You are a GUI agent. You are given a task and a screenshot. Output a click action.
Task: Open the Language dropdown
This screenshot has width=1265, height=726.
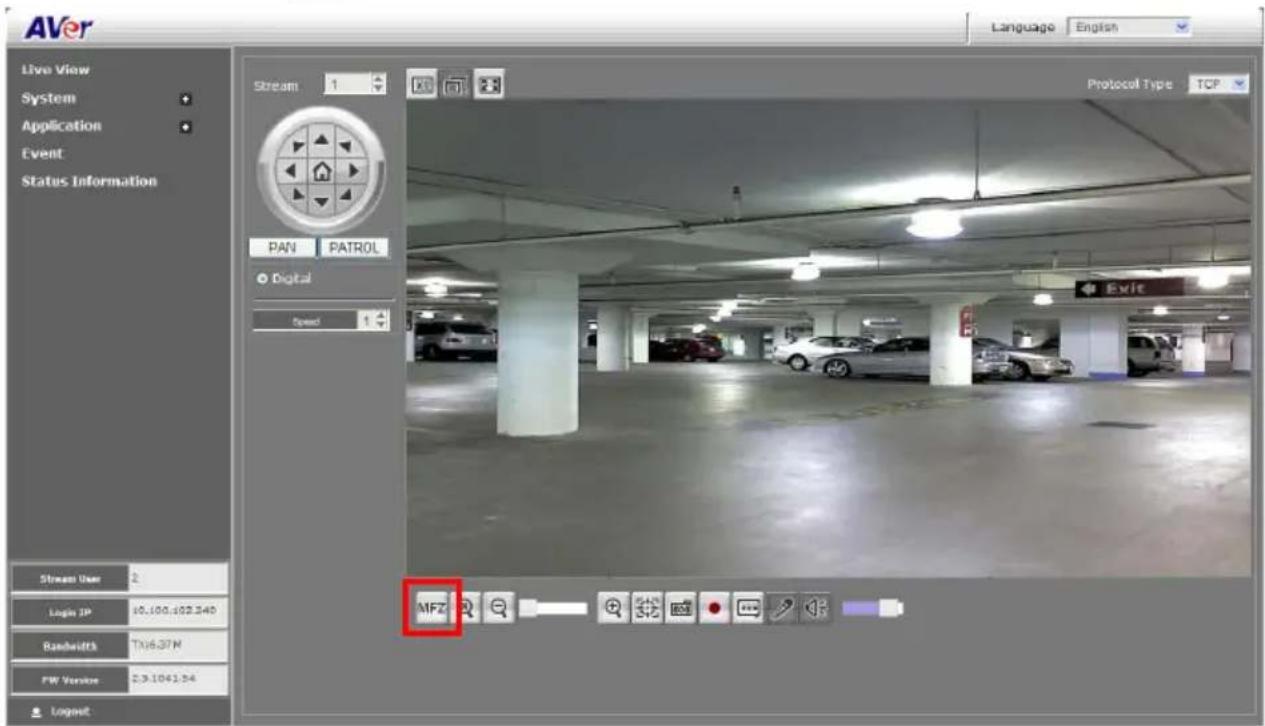pos(1130,28)
